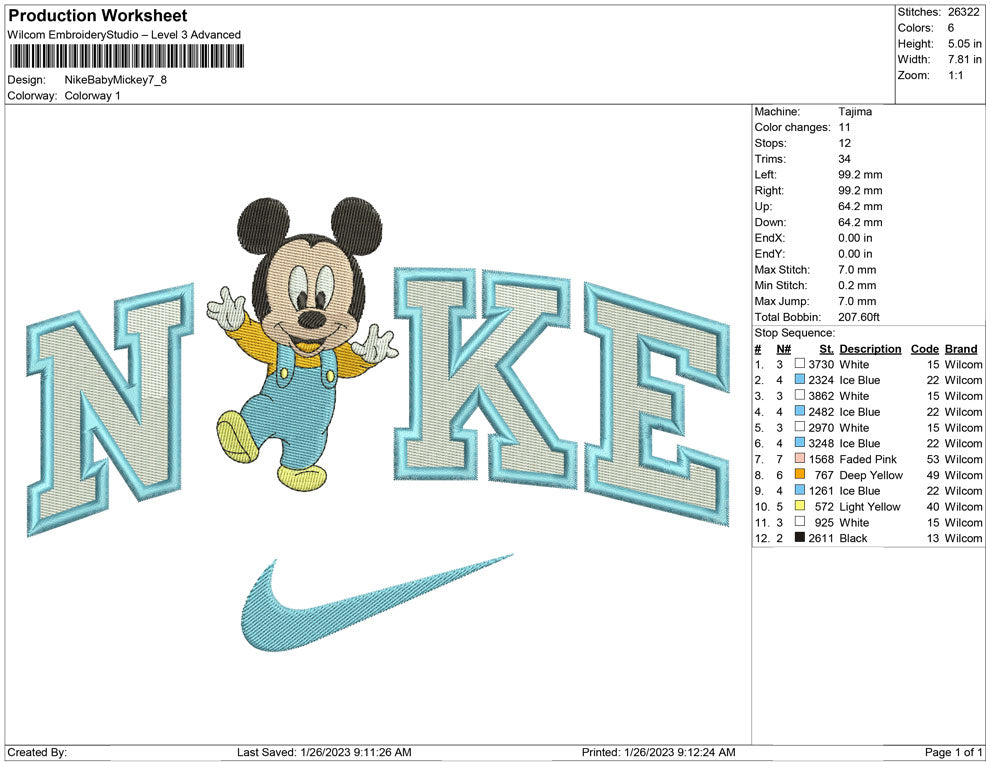This screenshot has height=762, width=990.
Task: Click 'Last Saved: 1/26/2023 9:11:26 AM' footer
Action: 324,752
